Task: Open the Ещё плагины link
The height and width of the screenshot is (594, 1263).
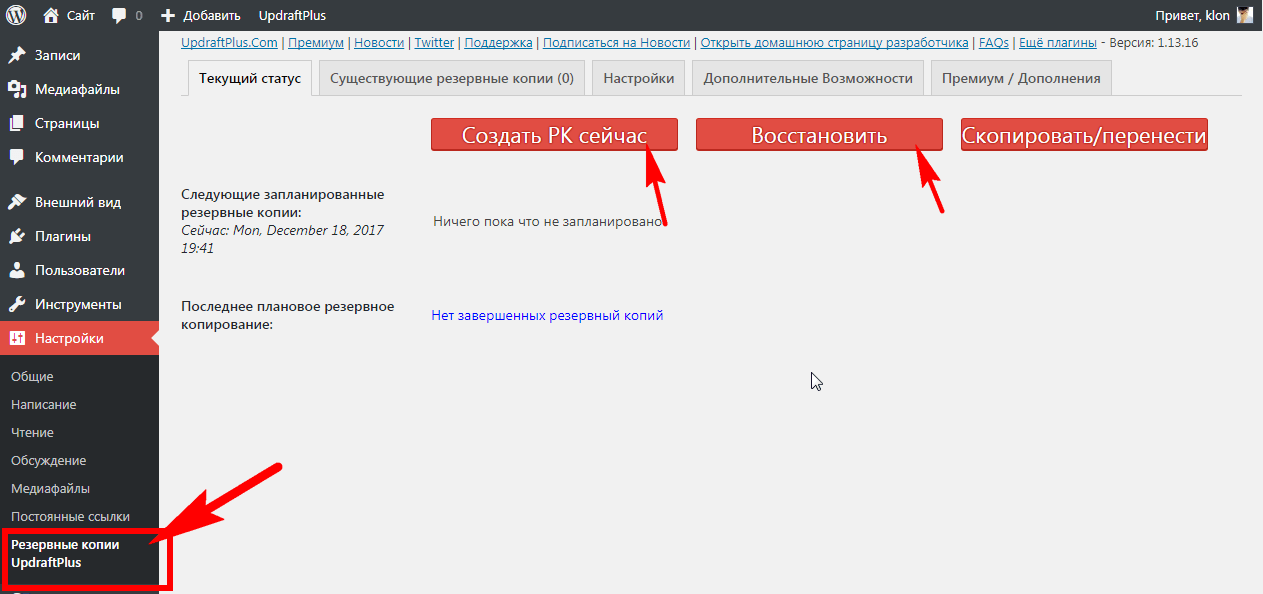Action: (1058, 43)
